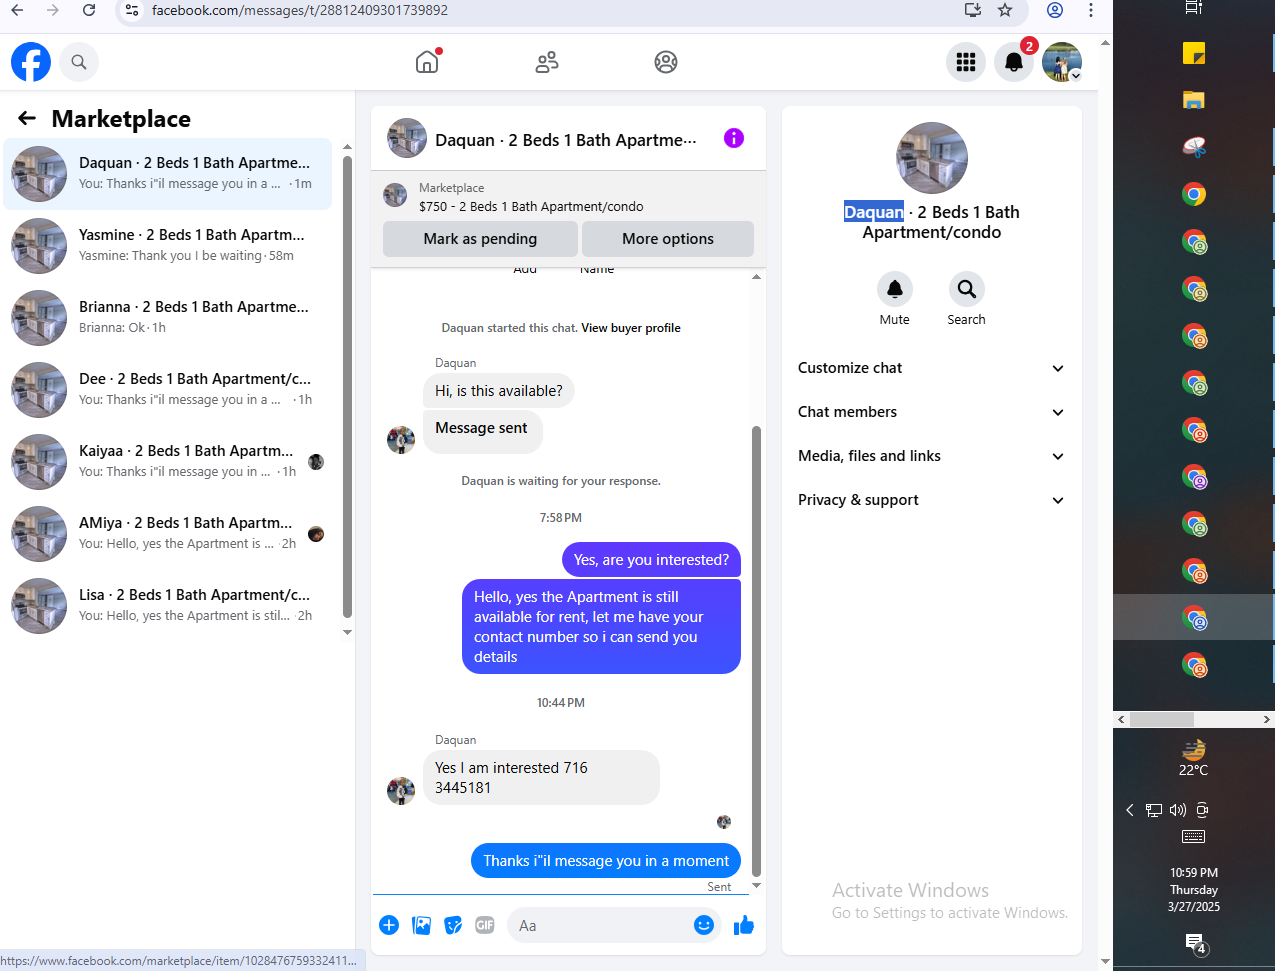Search in conversation using the Search icon
Screen dimensions: 1275x971
pyautogui.click(x=967, y=289)
